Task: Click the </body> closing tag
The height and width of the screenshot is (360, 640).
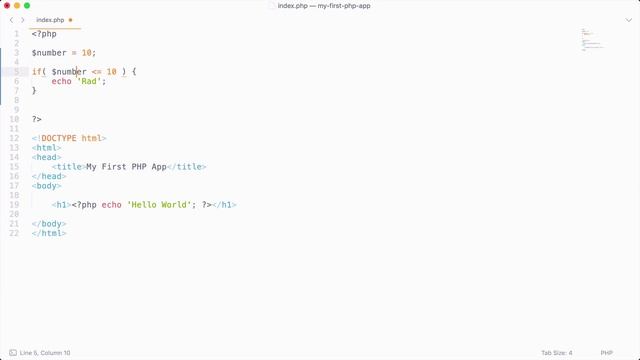Action: (49, 224)
